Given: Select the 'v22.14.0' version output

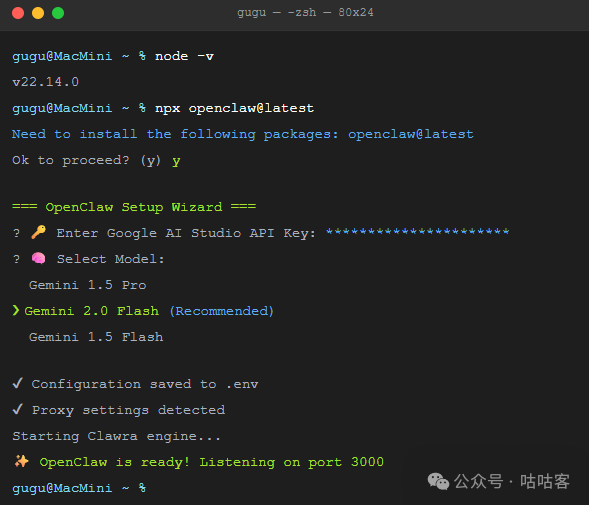Looking at the screenshot, I should click(45, 82).
